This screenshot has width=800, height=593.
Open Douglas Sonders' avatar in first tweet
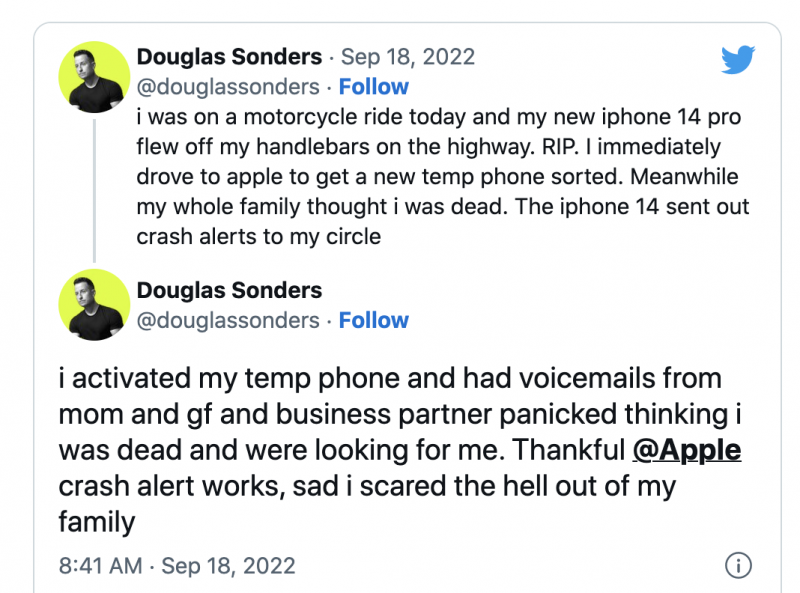click(x=94, y=77)
